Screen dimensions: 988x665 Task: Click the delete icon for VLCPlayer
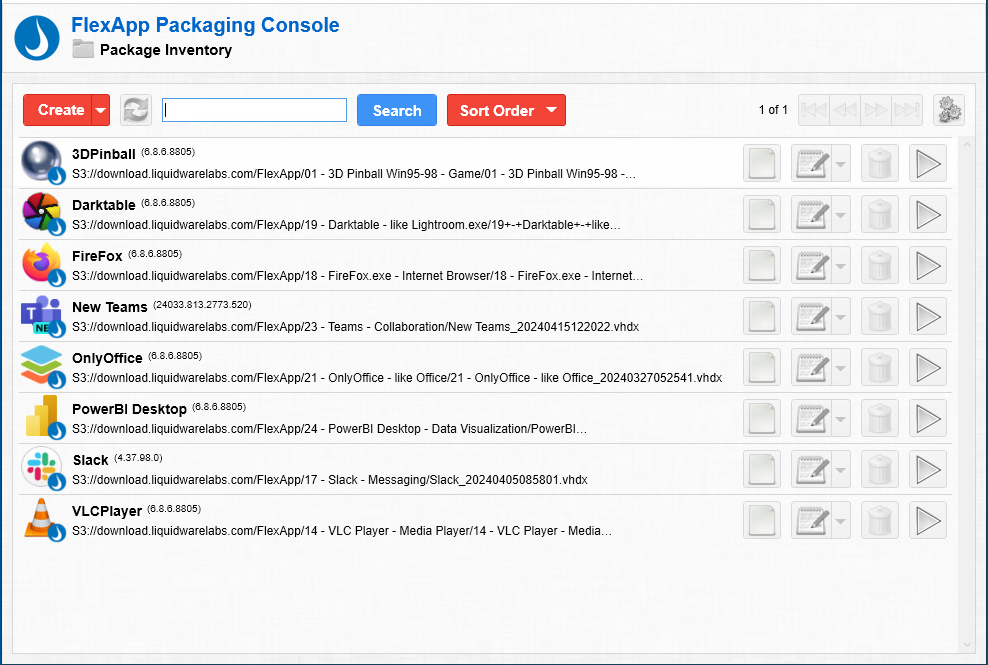coord(879,520)
